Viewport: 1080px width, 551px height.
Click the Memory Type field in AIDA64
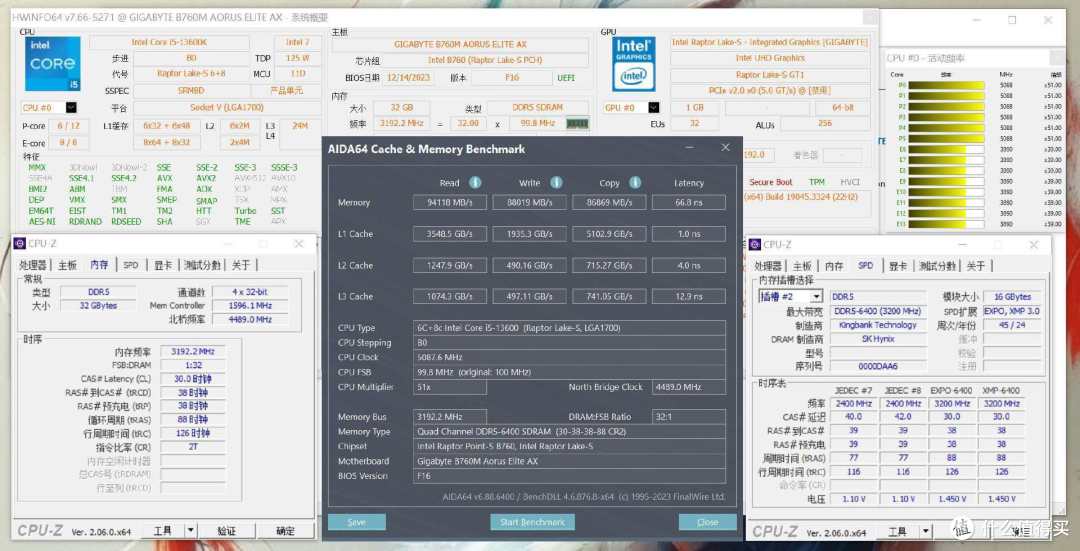click(x=570, y=432)
